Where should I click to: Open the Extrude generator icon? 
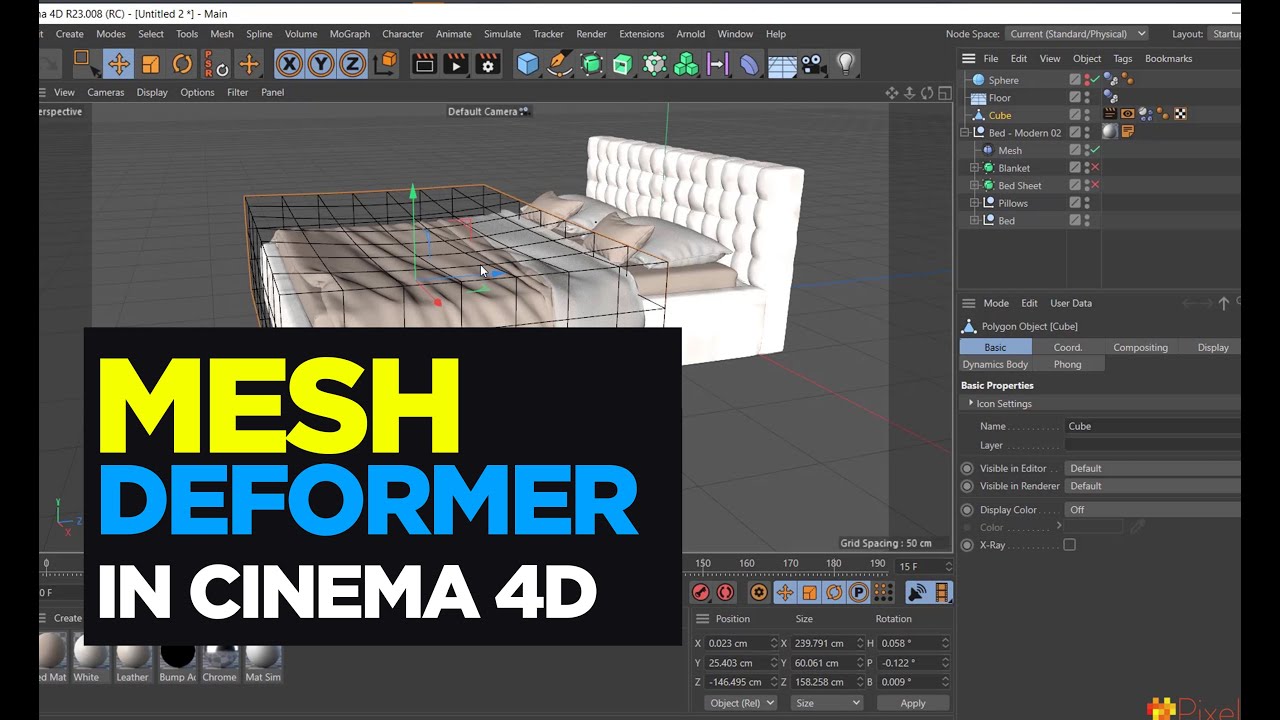pos(622,64)
